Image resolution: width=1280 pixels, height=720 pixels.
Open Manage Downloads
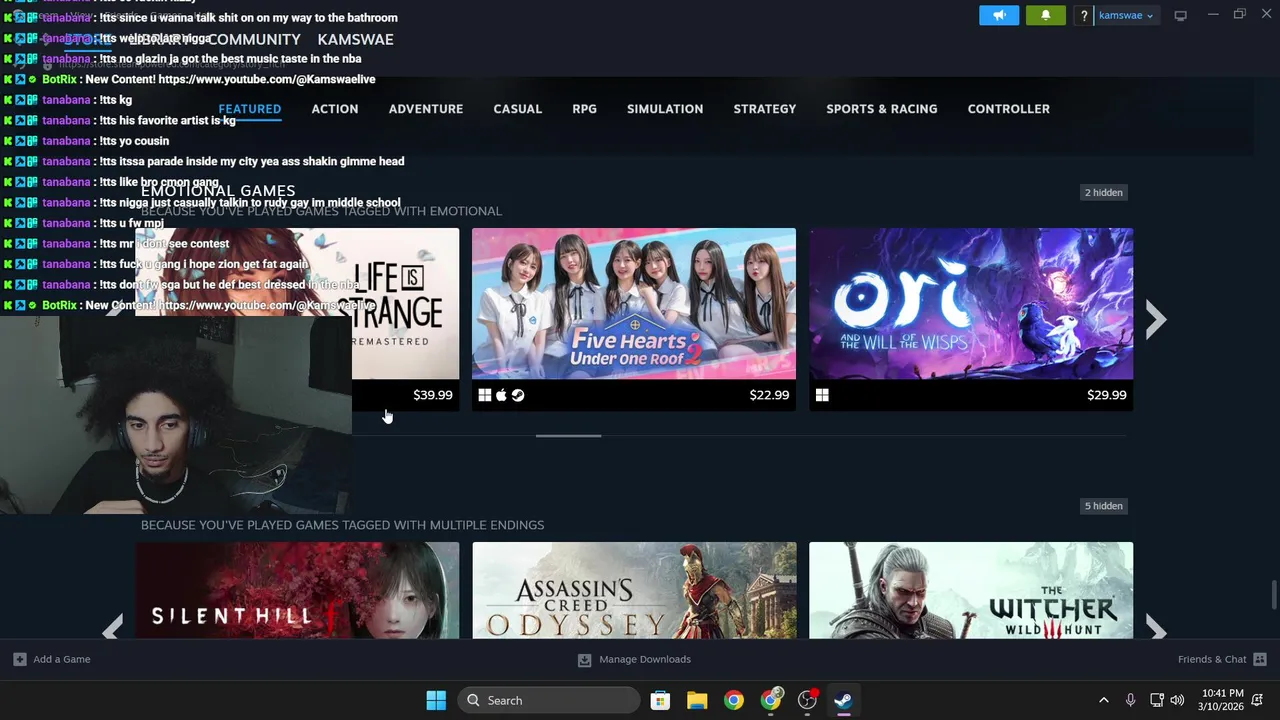coord(634,659)
